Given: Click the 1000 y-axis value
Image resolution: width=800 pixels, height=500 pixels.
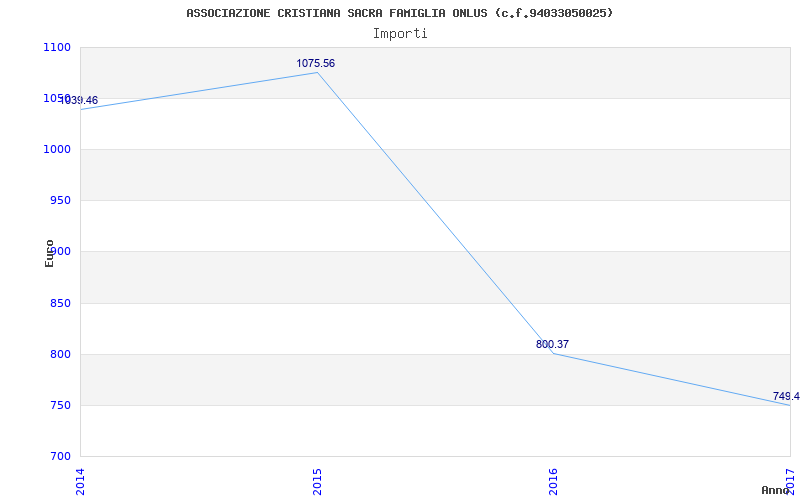Looking at the screenshot, I should (57, 149).
